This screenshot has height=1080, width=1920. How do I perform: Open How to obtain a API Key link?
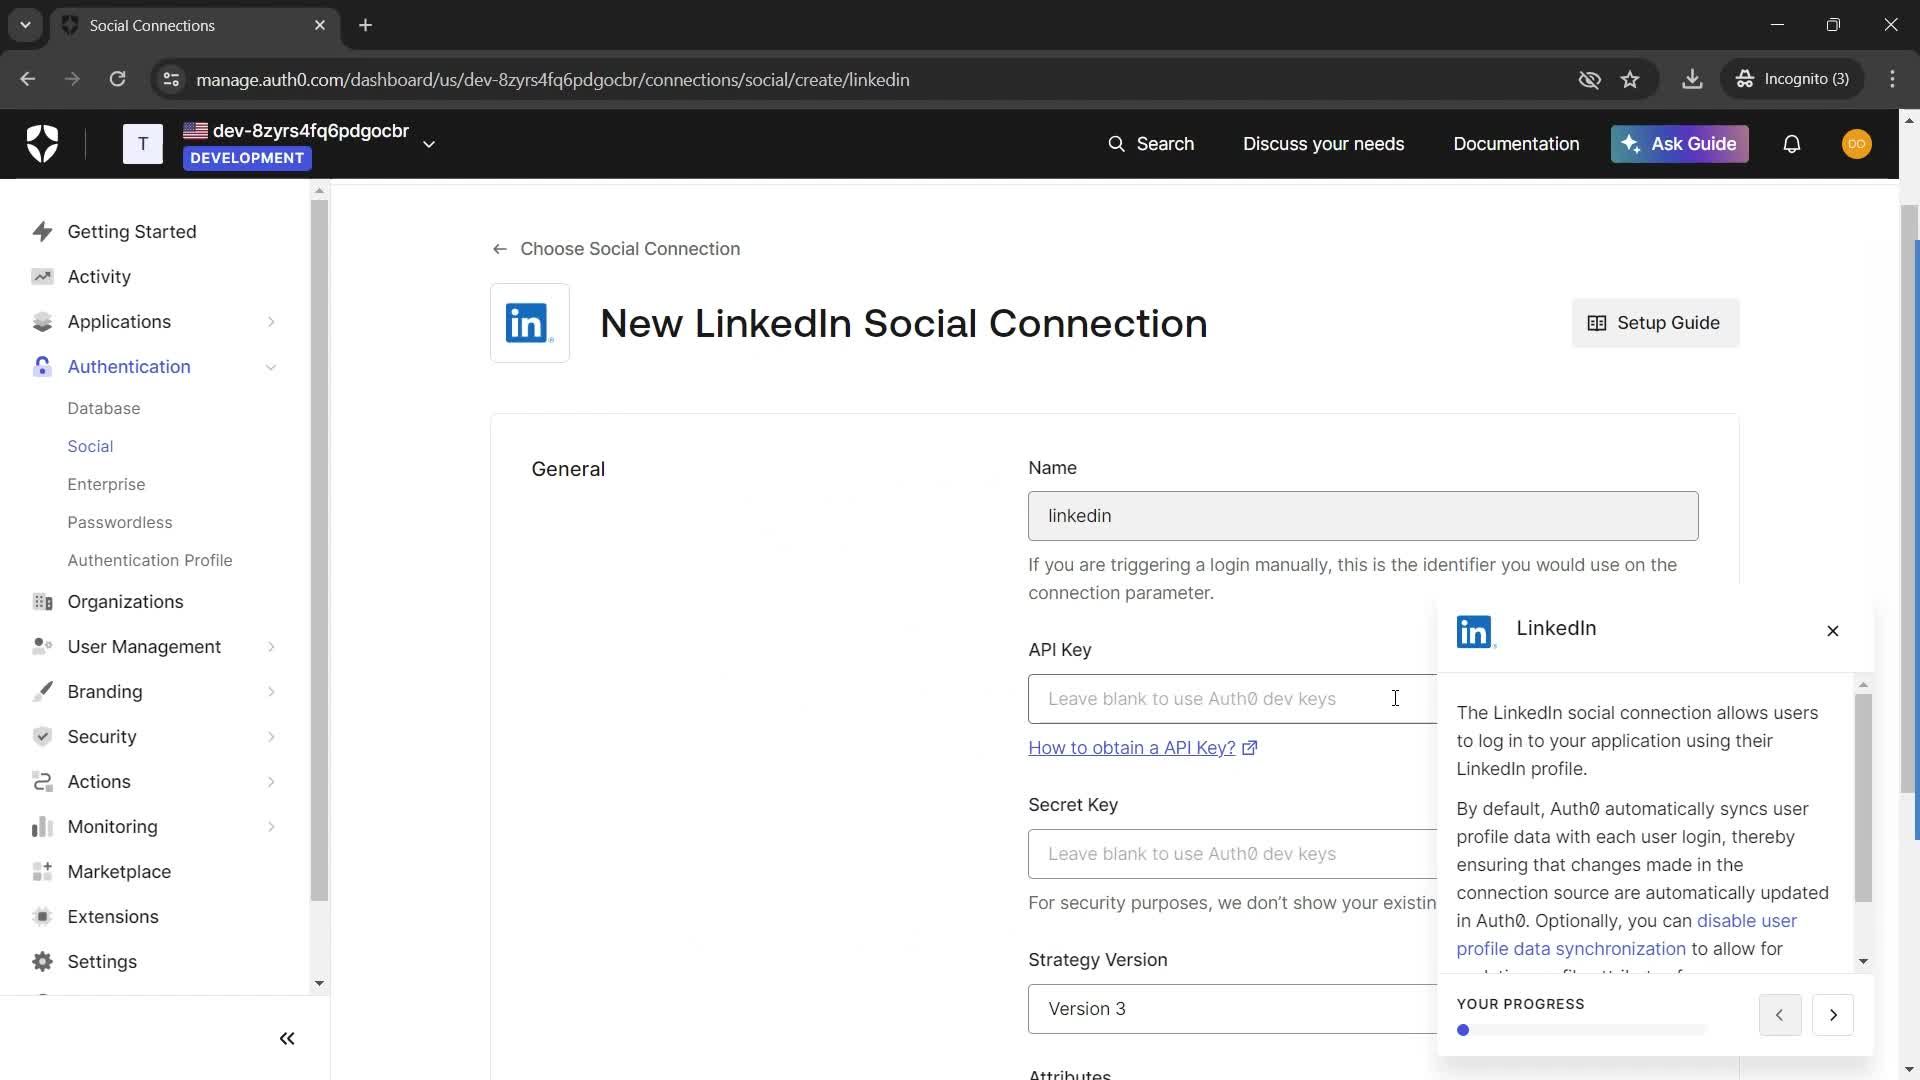(1142, 748)
